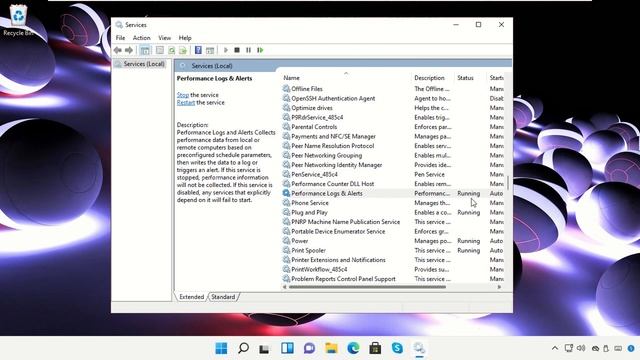
Task: Select Problem Reports Control Panel Support
Action: point(392,279)
